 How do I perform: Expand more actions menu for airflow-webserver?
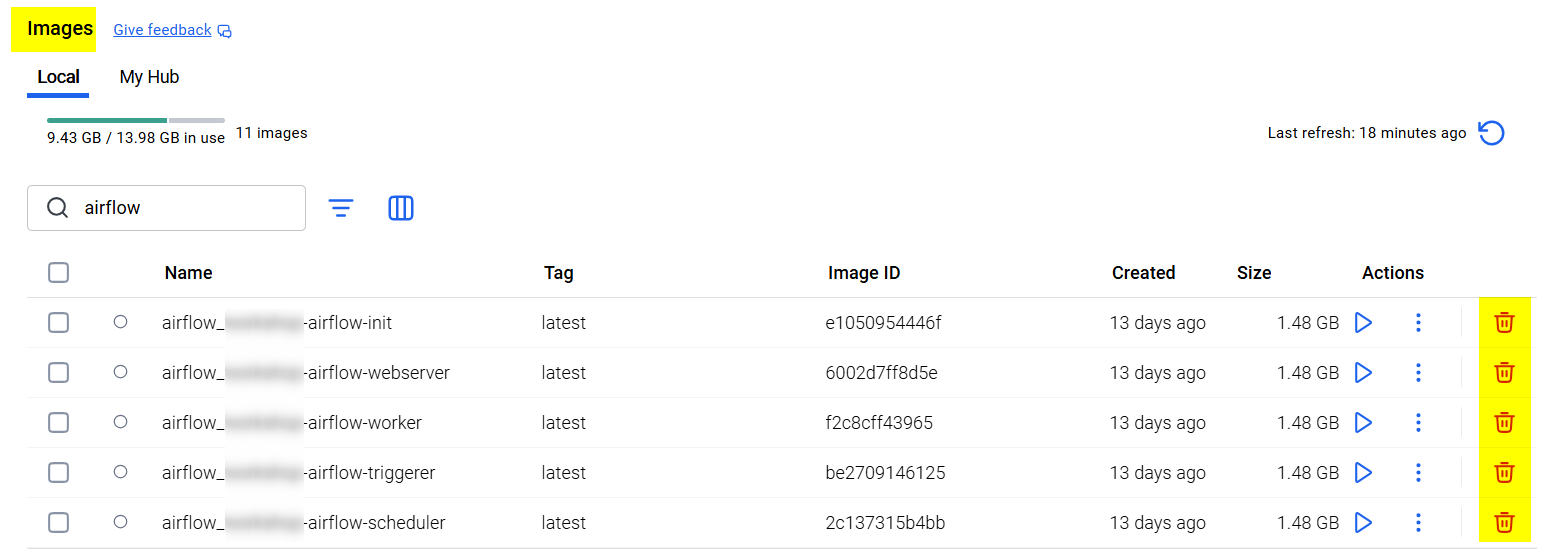[x=1418, y=372]
